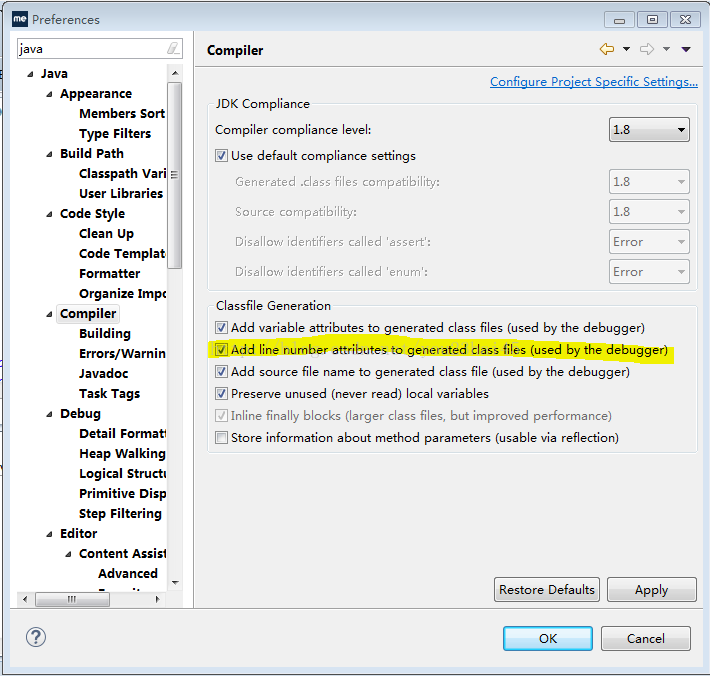Open Configure Project Specific Settings link
Image resolution: width=710 pixels, height=676 pixels.
pyautogui.click(x=594, y=82)
